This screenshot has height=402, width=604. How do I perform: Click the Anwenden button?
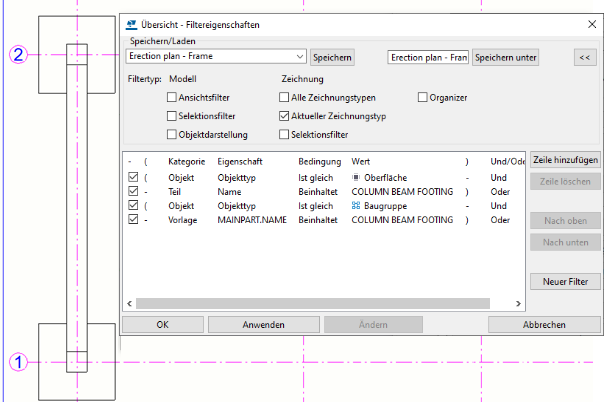click(263, 324)
